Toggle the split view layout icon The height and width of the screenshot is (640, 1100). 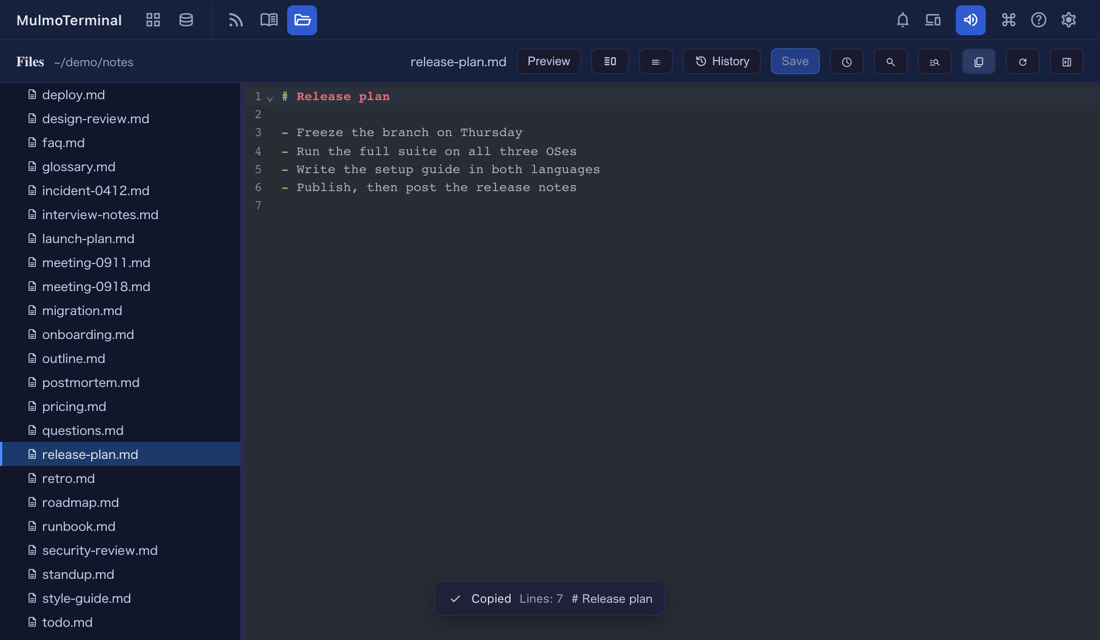610,61
